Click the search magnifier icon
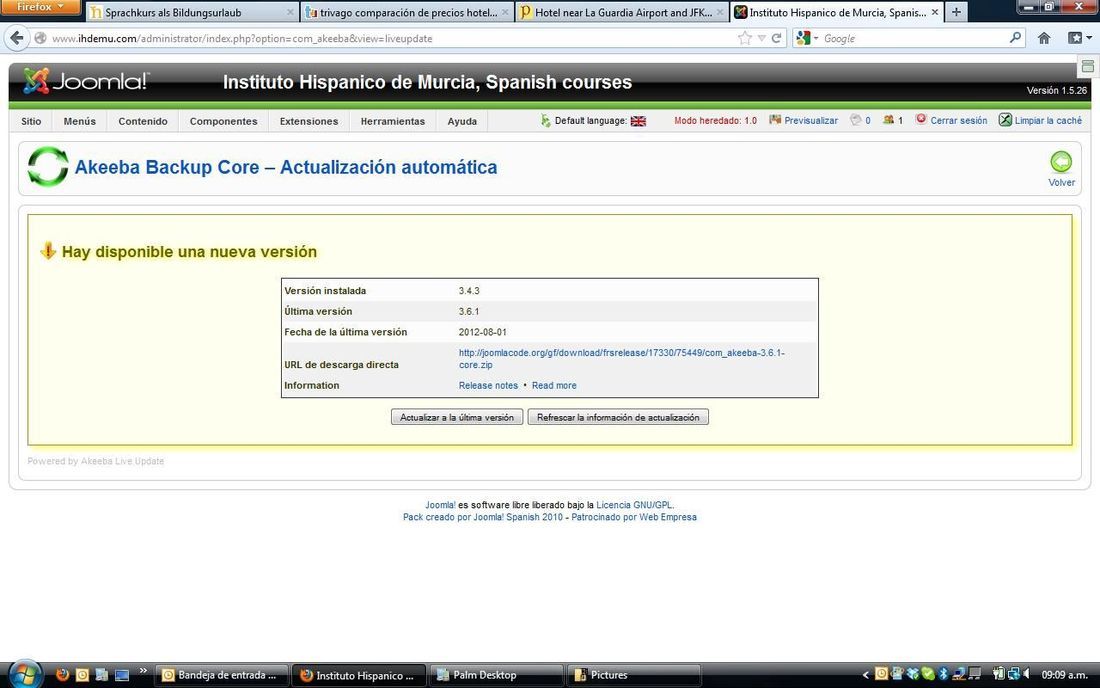The height and width of the screenshot is (688, 1100). point(1015,38)
